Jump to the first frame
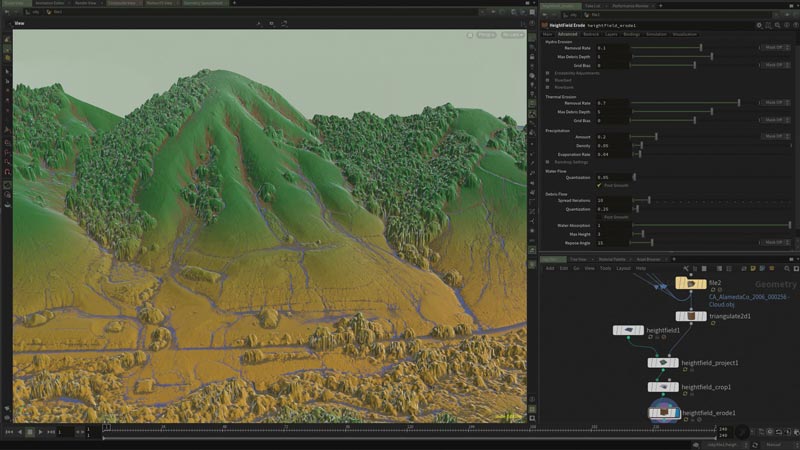The image size is (800, 450). click(9, 432)
